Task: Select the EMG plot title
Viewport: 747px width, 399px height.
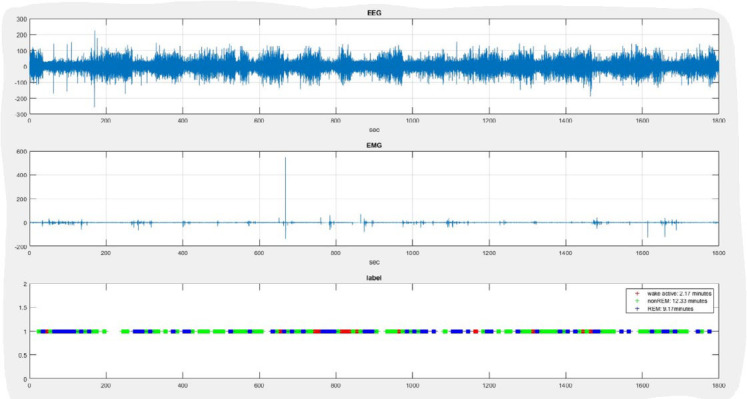Action: [374, 145]
